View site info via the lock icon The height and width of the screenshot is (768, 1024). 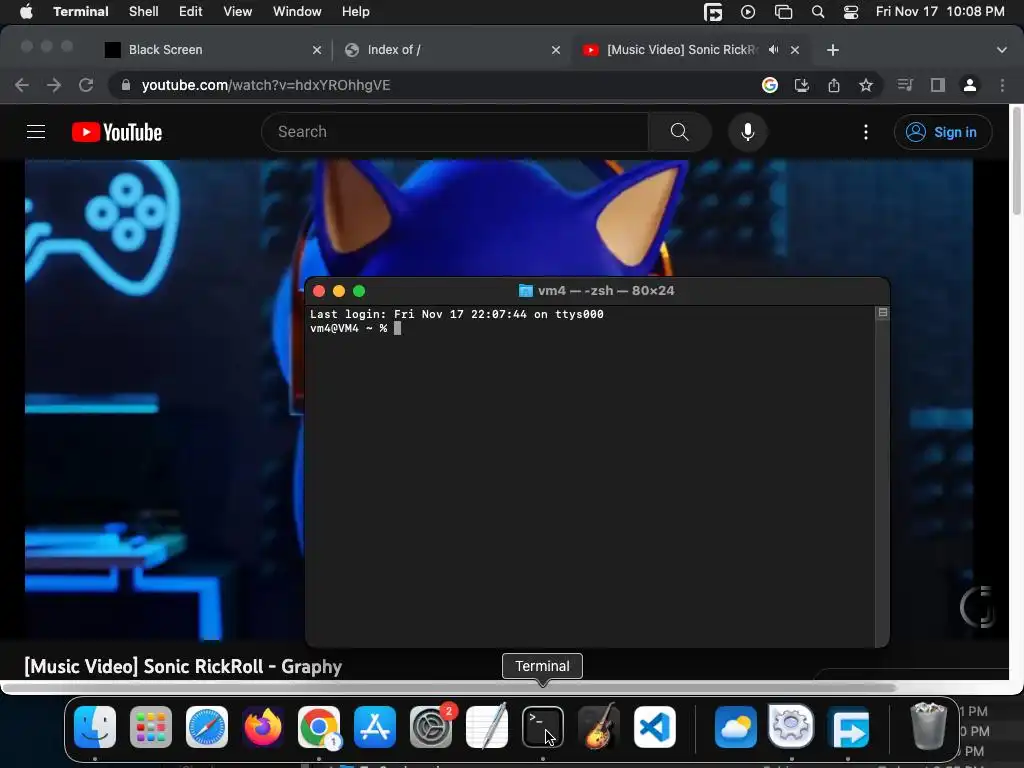pyautogui.click(x=126, y=85)
